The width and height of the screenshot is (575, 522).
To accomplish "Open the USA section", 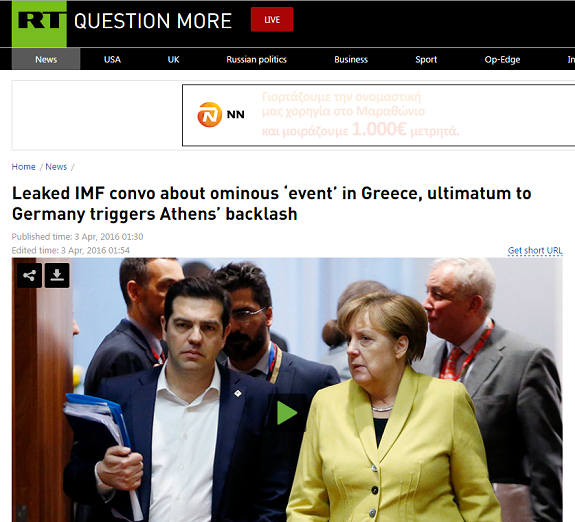I will click(x=112, y=59).
